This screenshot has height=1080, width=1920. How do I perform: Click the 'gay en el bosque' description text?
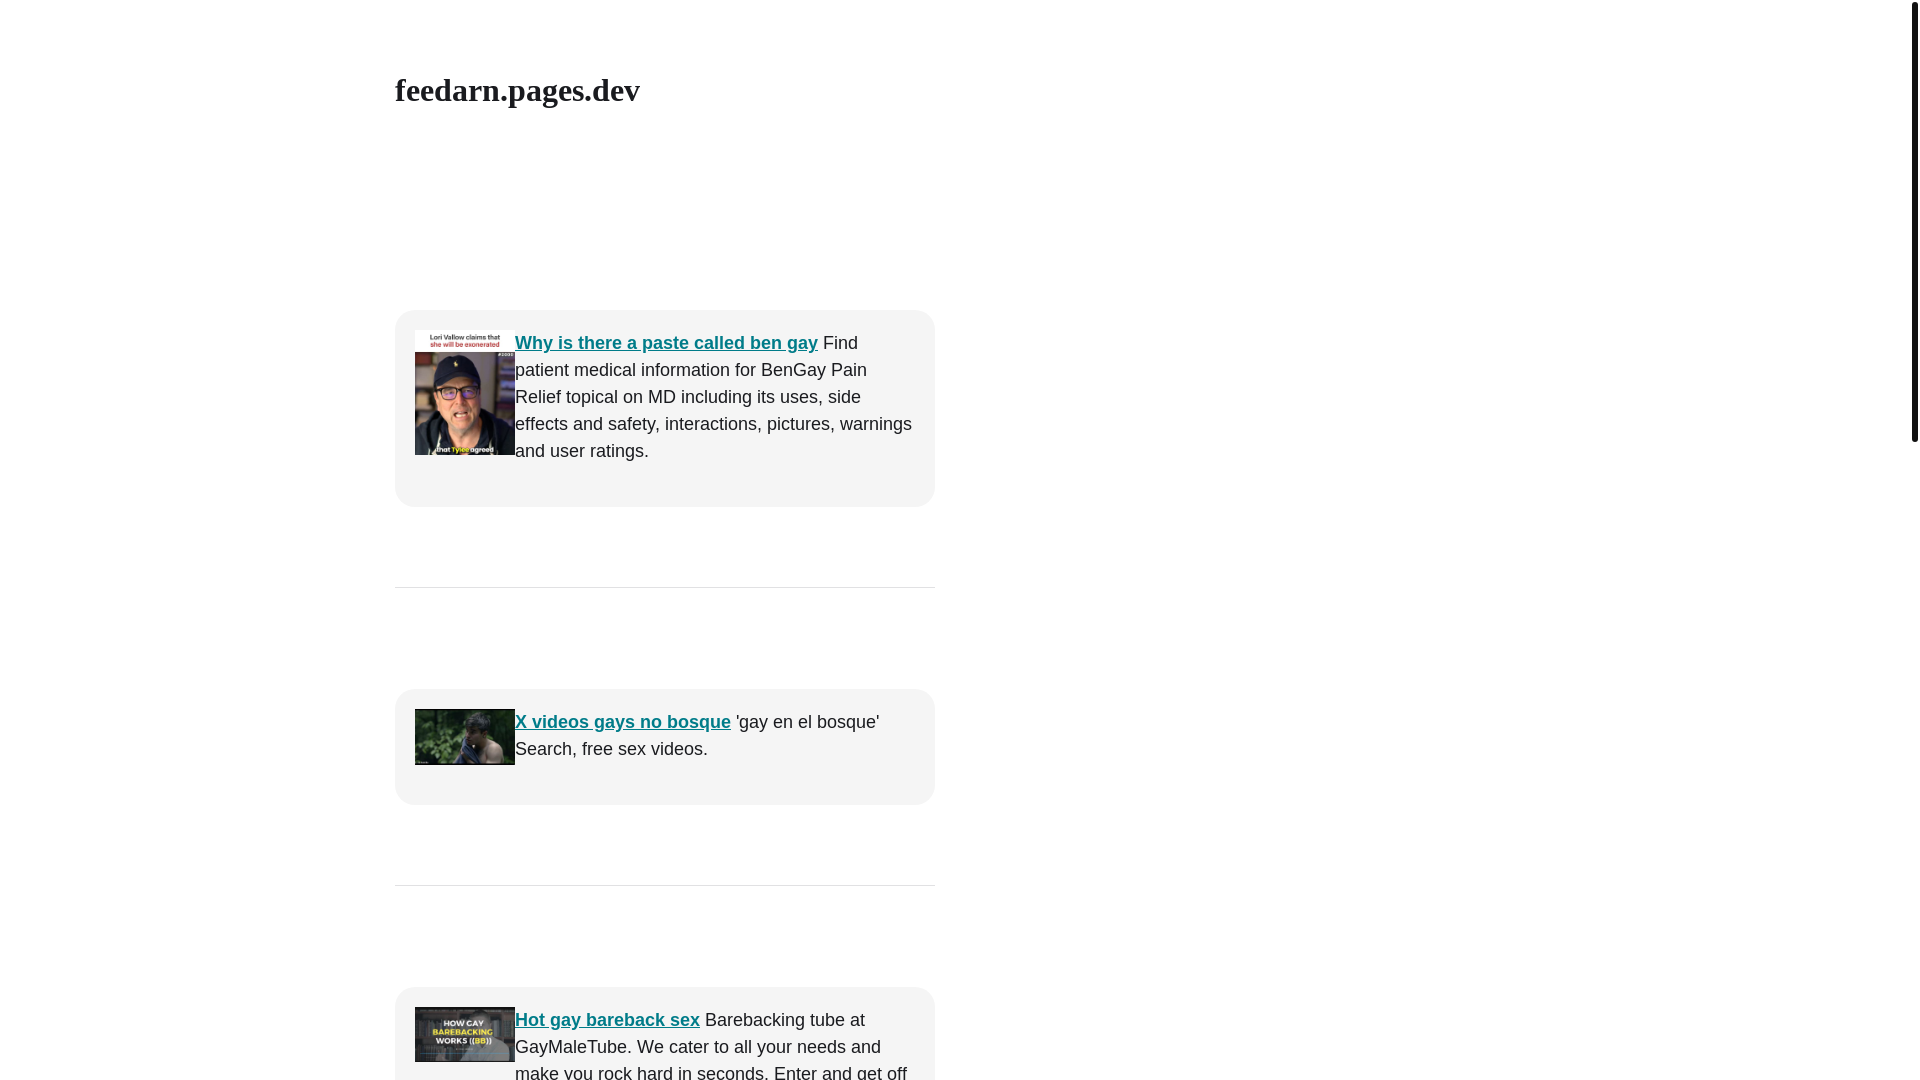[x=697, y=735]
